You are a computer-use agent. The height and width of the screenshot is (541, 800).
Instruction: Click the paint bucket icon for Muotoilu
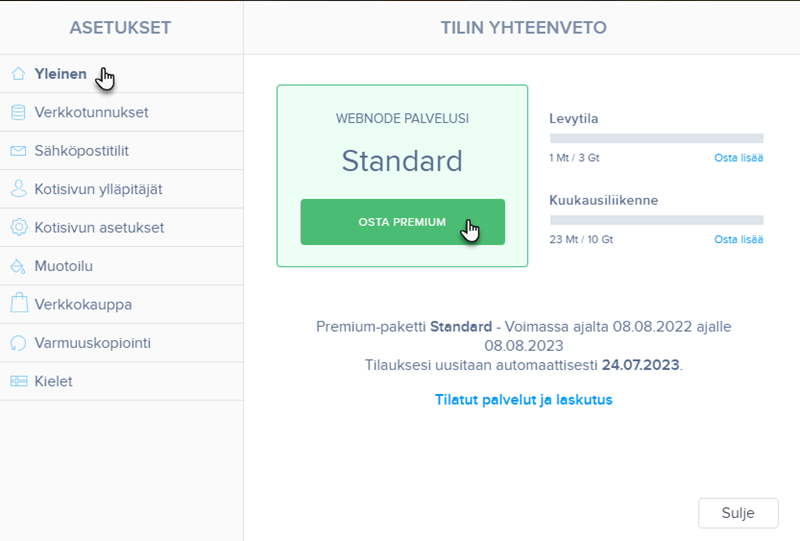[x=18, y=266]
